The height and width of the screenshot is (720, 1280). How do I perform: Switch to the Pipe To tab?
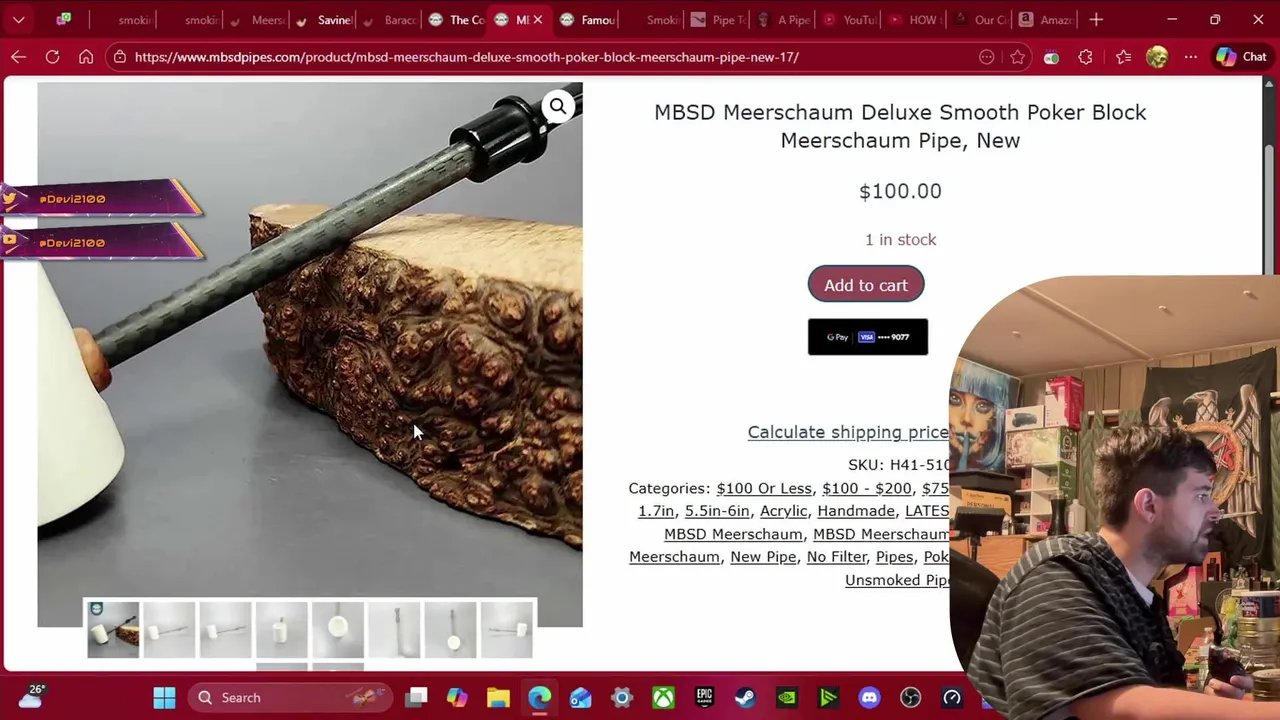point(718,20)
